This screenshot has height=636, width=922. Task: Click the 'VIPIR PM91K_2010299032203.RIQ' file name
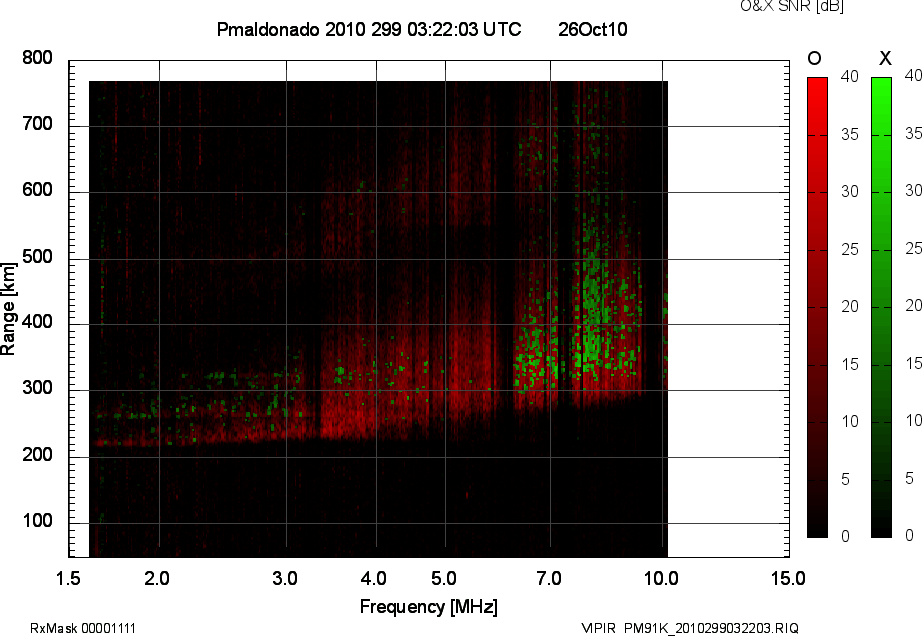point(690,628)
